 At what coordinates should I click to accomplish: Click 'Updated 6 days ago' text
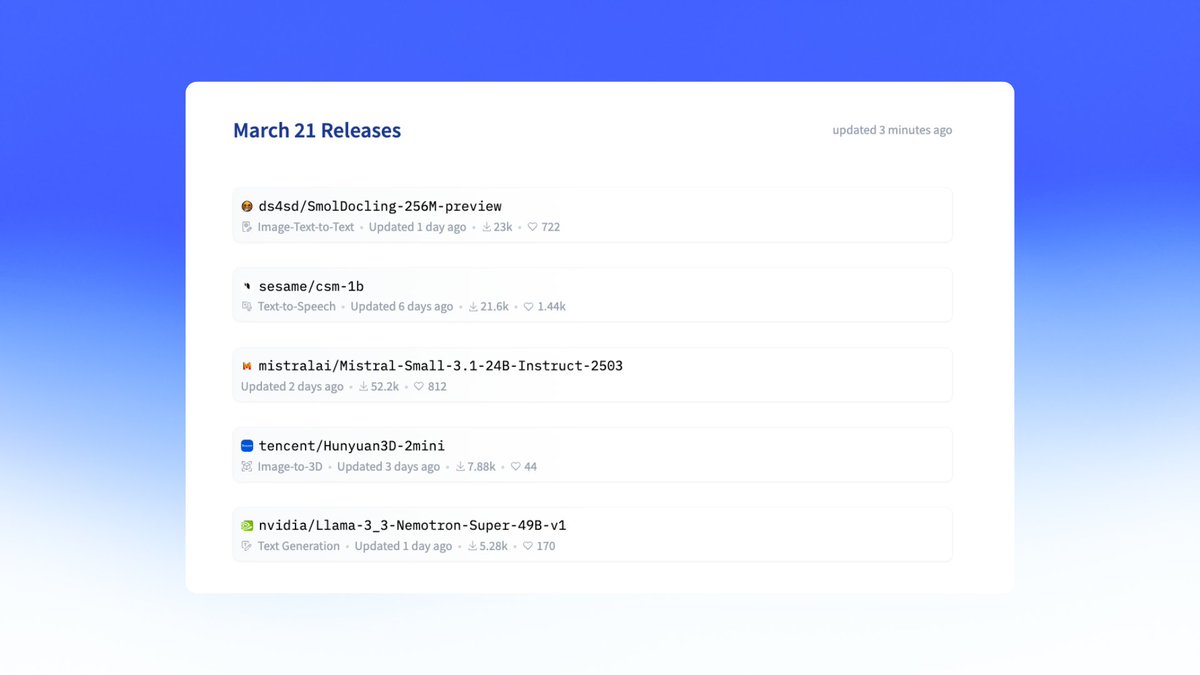pos(402,307)
